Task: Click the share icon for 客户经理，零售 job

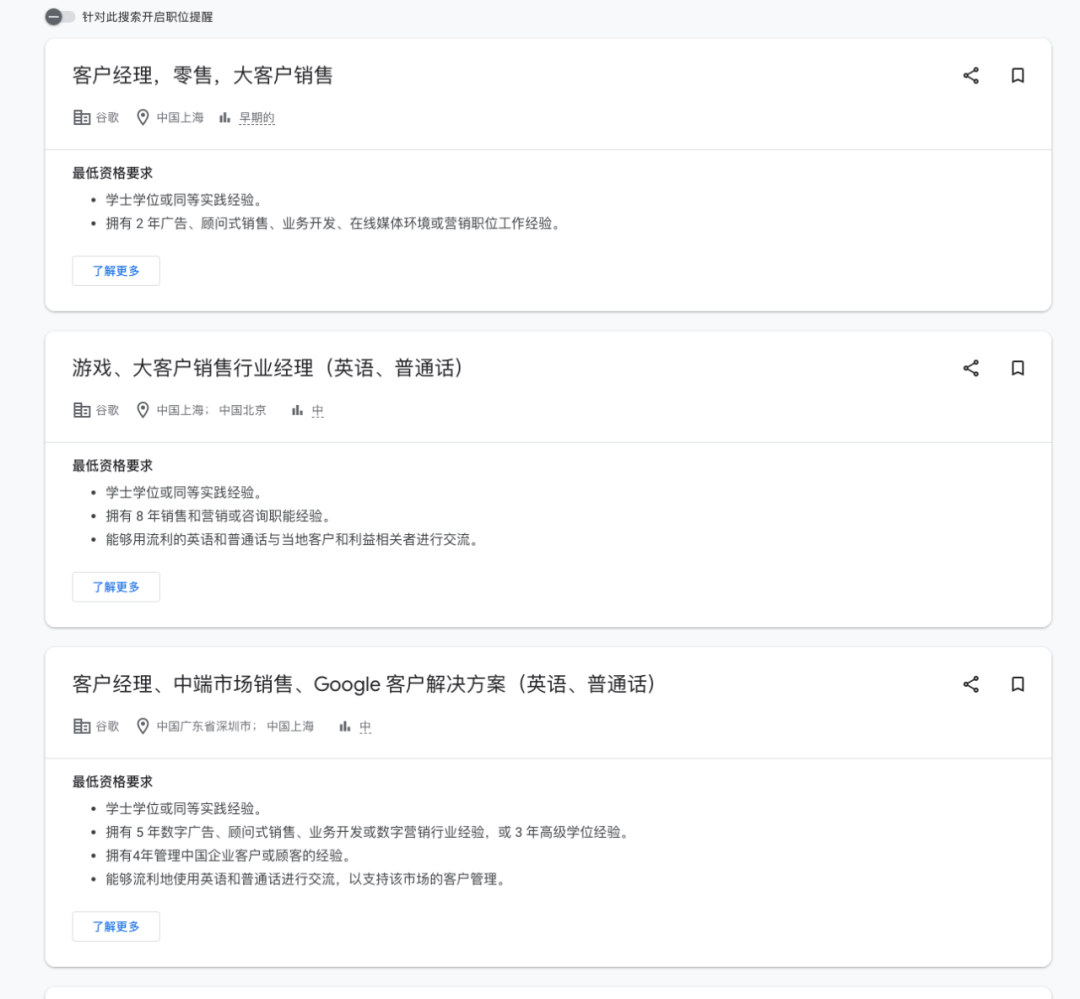Action: (x=969, y=75)
